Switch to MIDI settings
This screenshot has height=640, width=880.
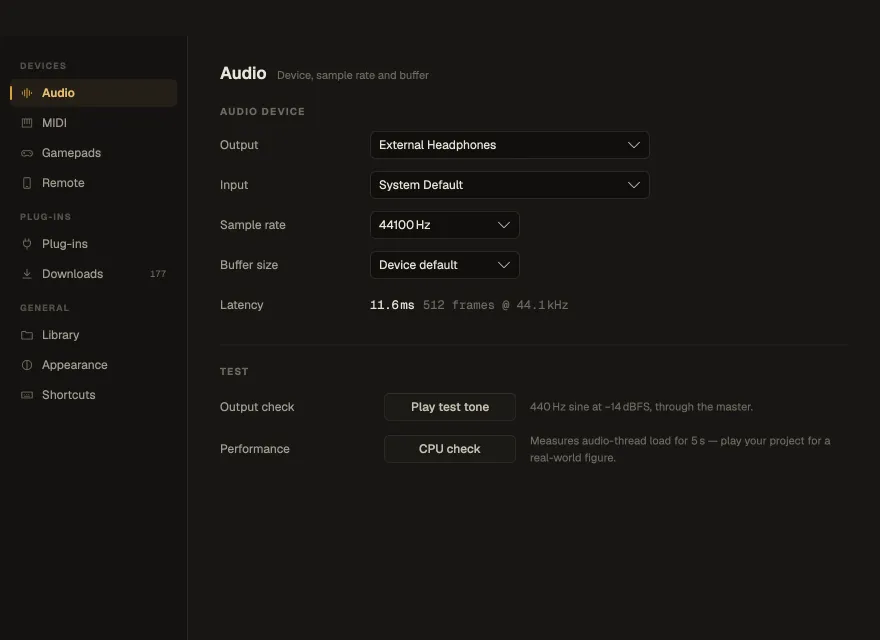(x=94, y=123)
